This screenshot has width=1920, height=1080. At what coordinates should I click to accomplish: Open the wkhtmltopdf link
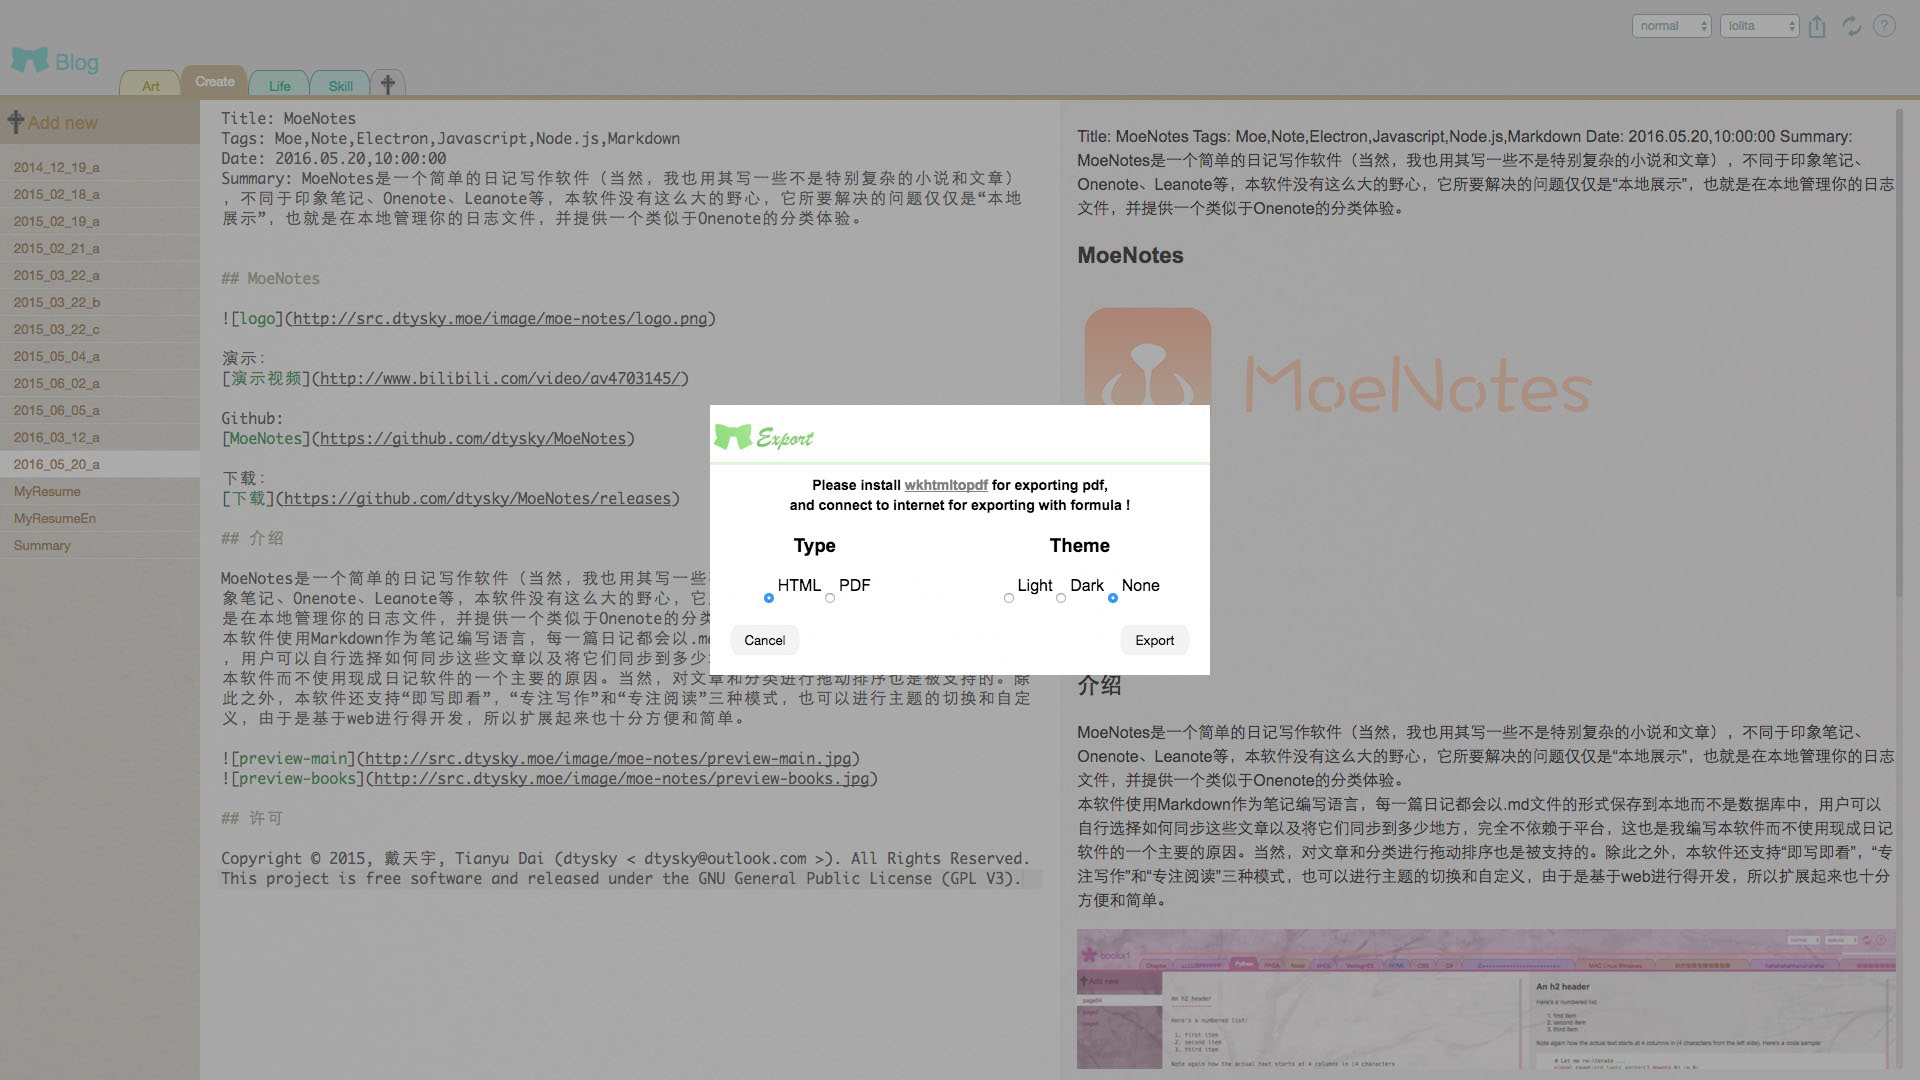945,485
